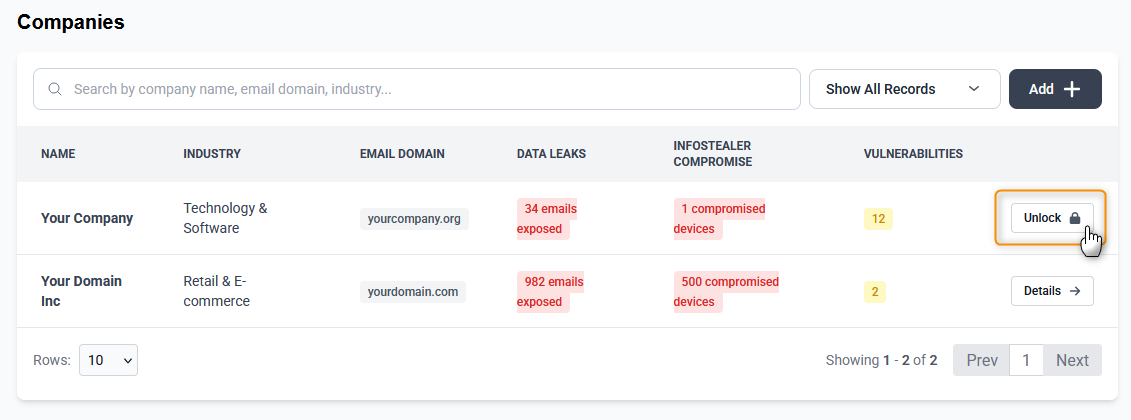This screenshot has width=1131, height=420.
Task: Click chevron in Show All Records filter
Action: (x=974, y=89)
